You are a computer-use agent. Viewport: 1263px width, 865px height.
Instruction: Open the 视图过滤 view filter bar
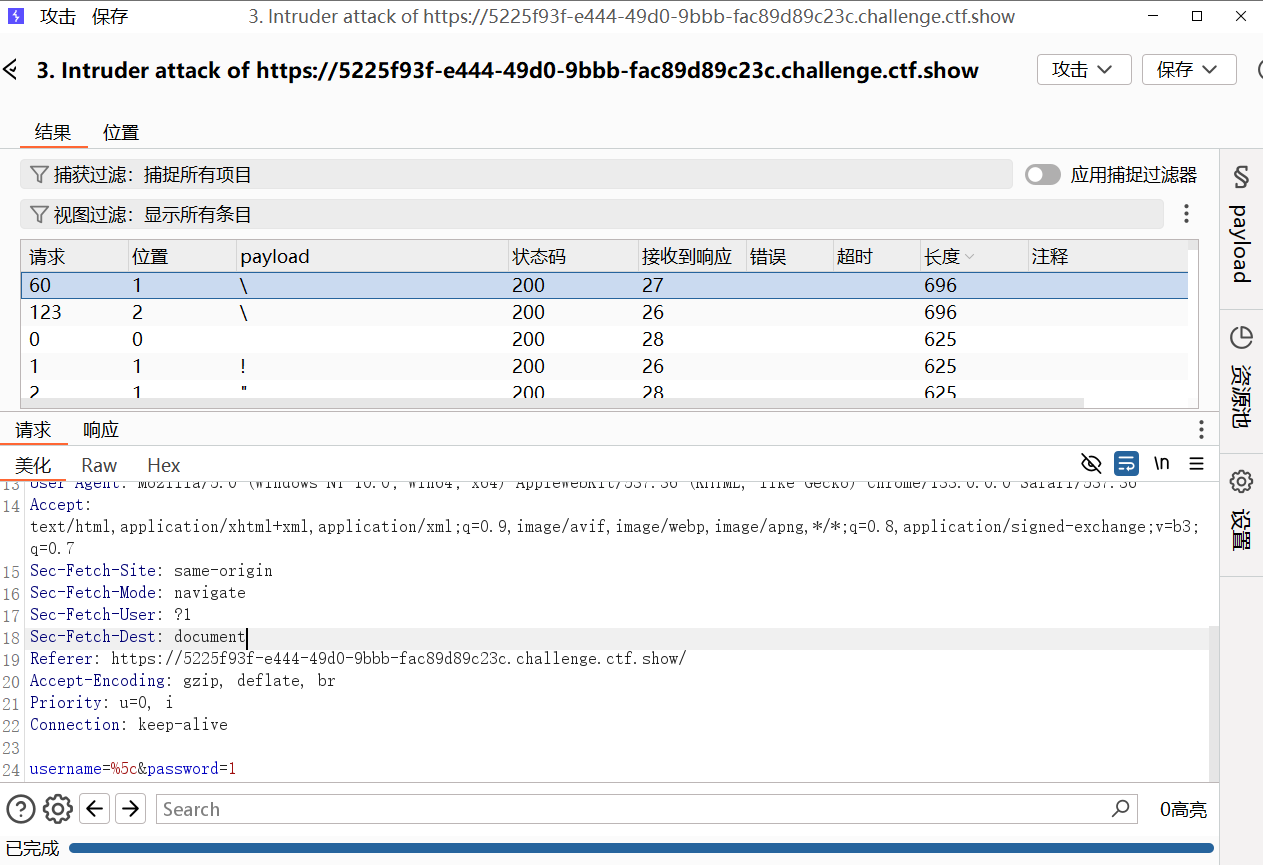tap(590, 215)
